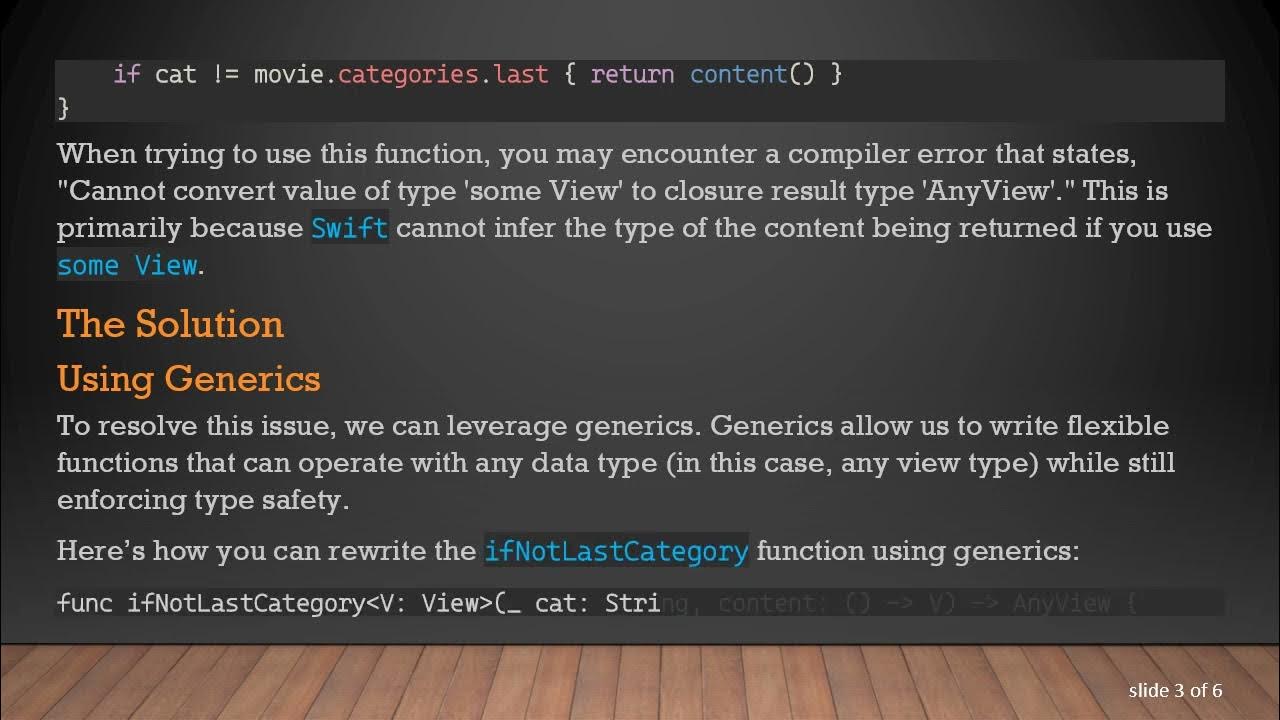Click the highlighted blue 'Swift' code word

coord(349,229)
